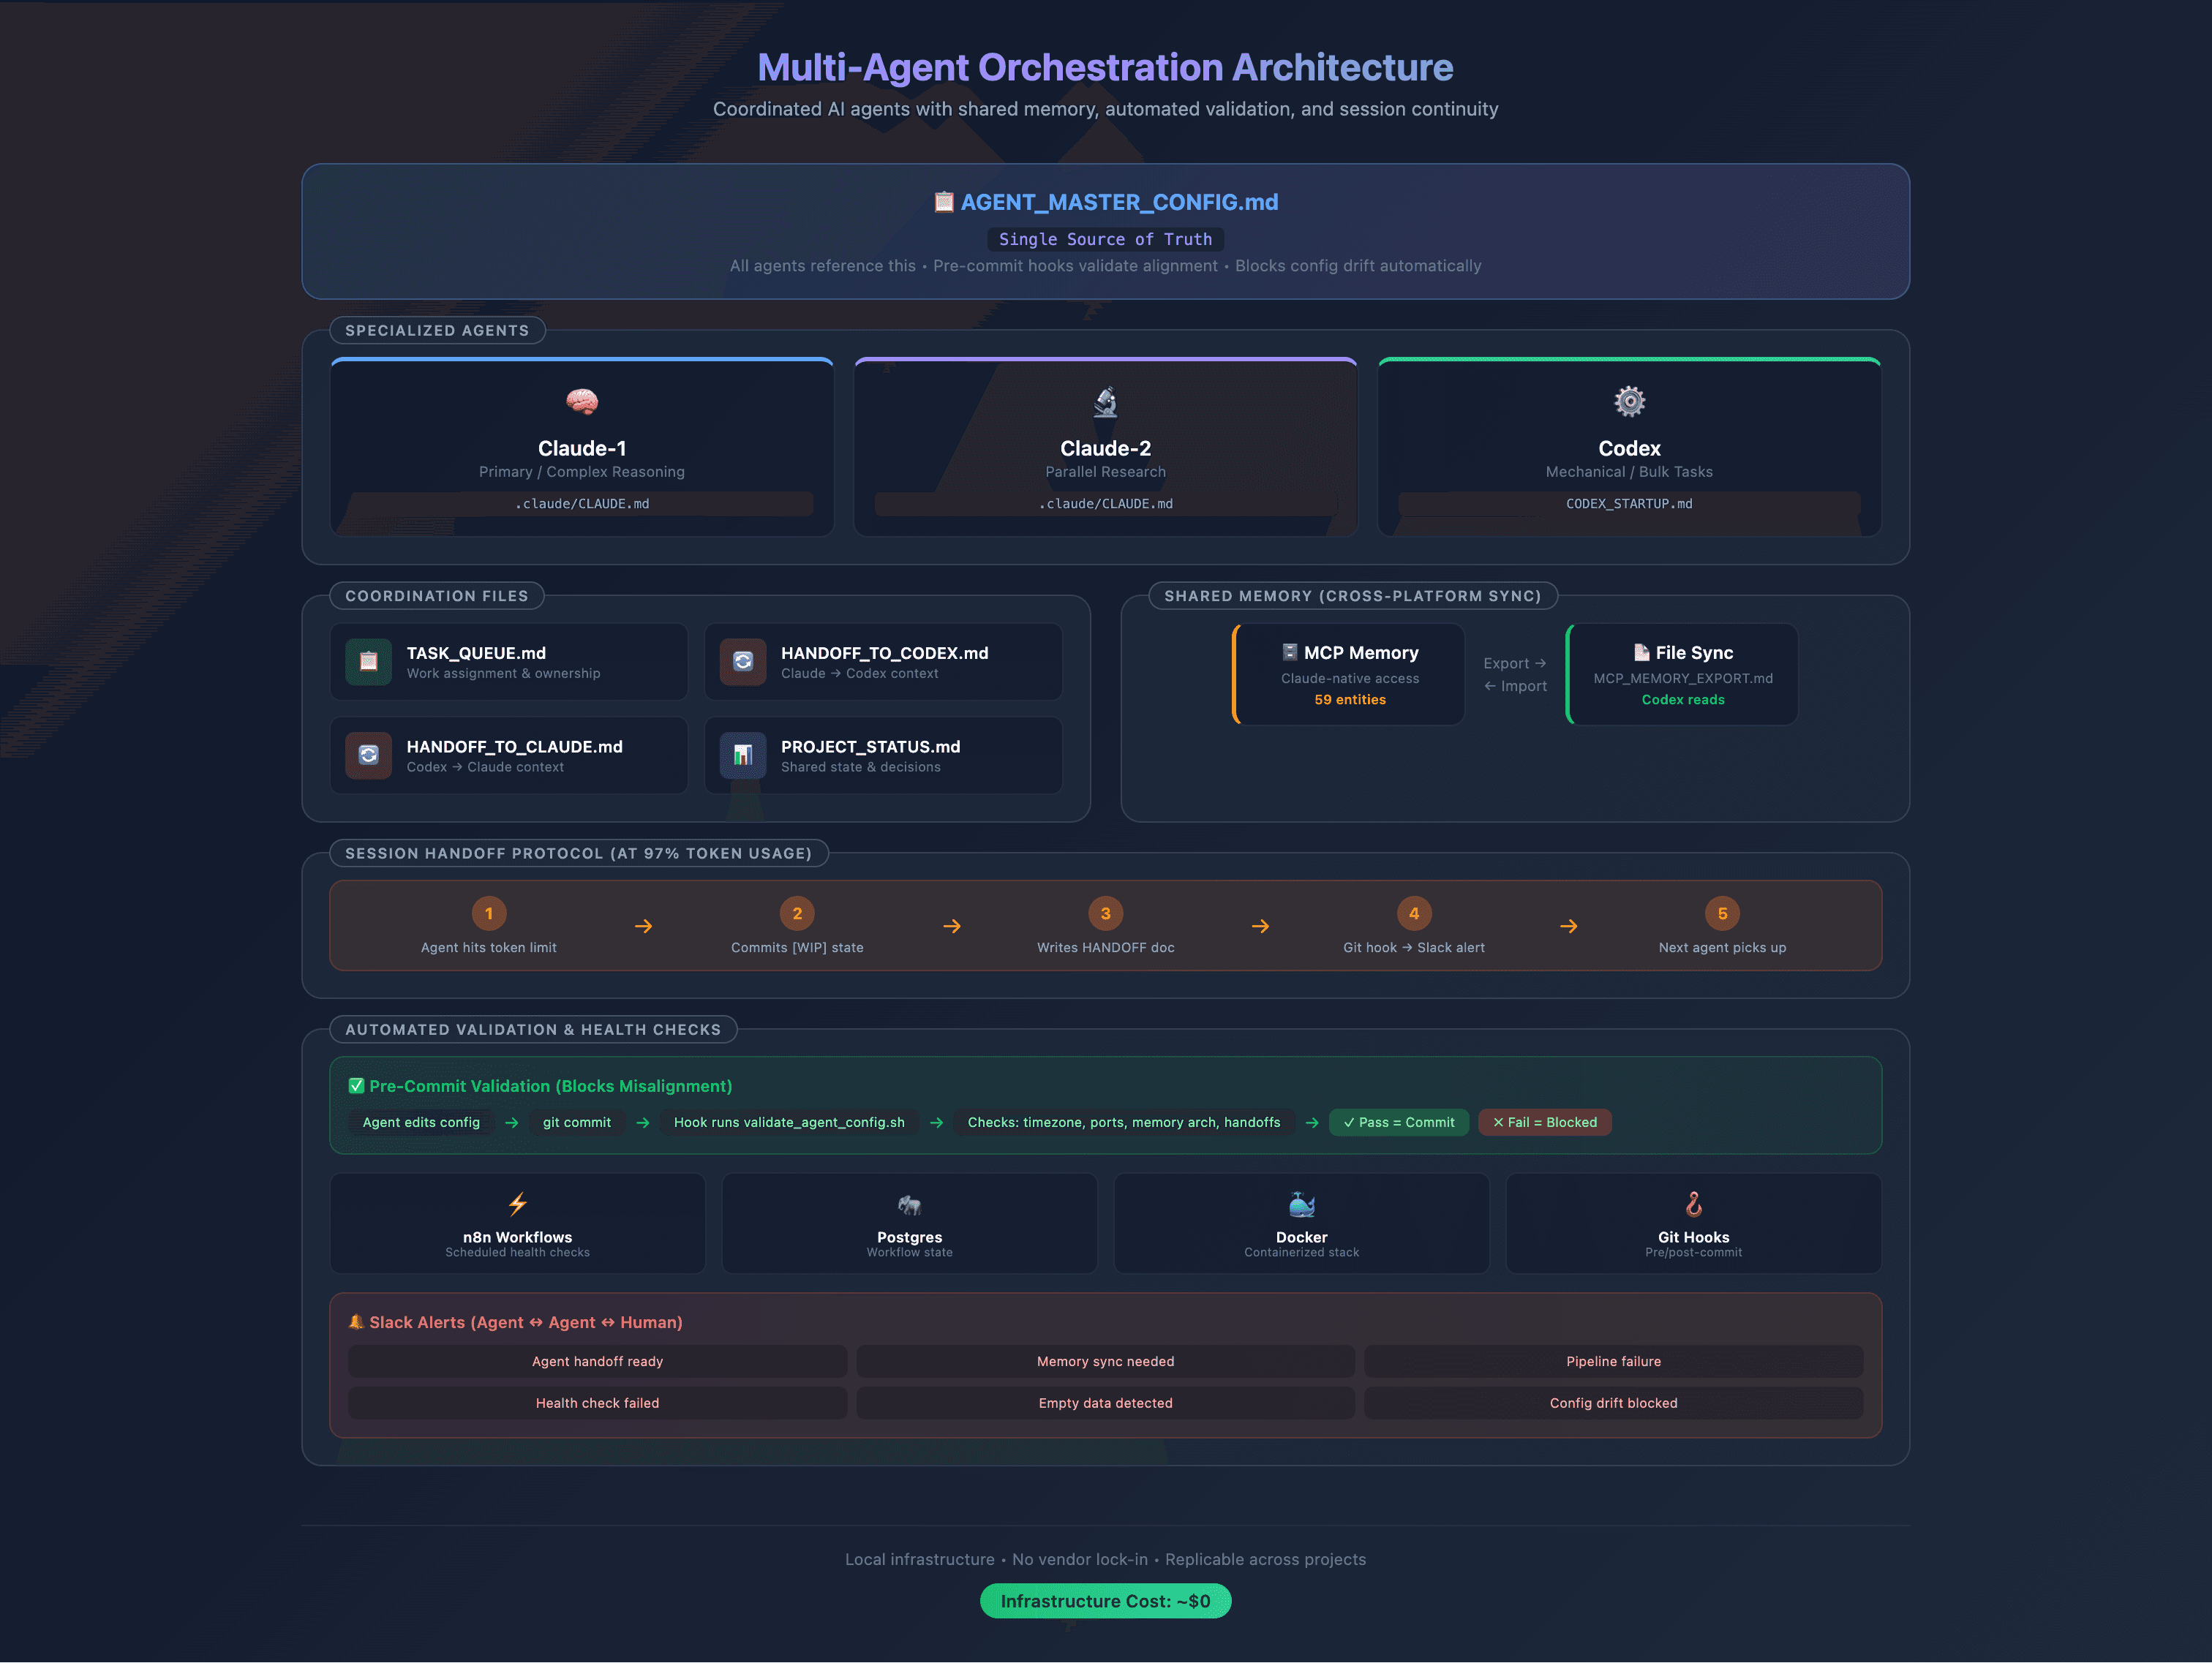Click step 4 circle, Git hook Slack alert
2212x1663 pixels.
(x=1414, y=913)
